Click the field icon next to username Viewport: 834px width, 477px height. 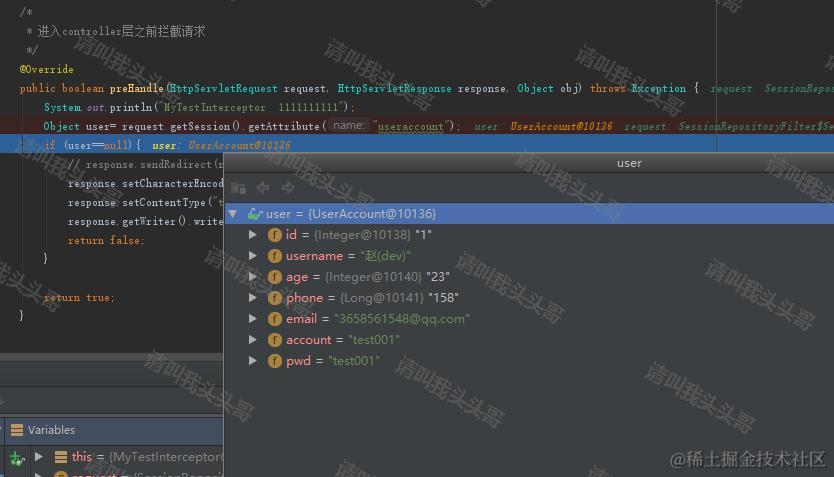click(274, 256)
